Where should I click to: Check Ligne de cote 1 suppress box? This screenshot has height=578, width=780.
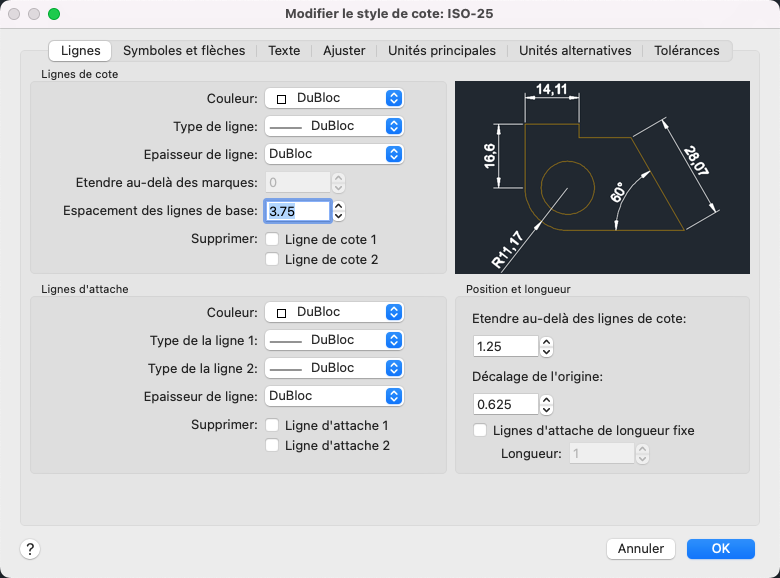tap(272, 239)
